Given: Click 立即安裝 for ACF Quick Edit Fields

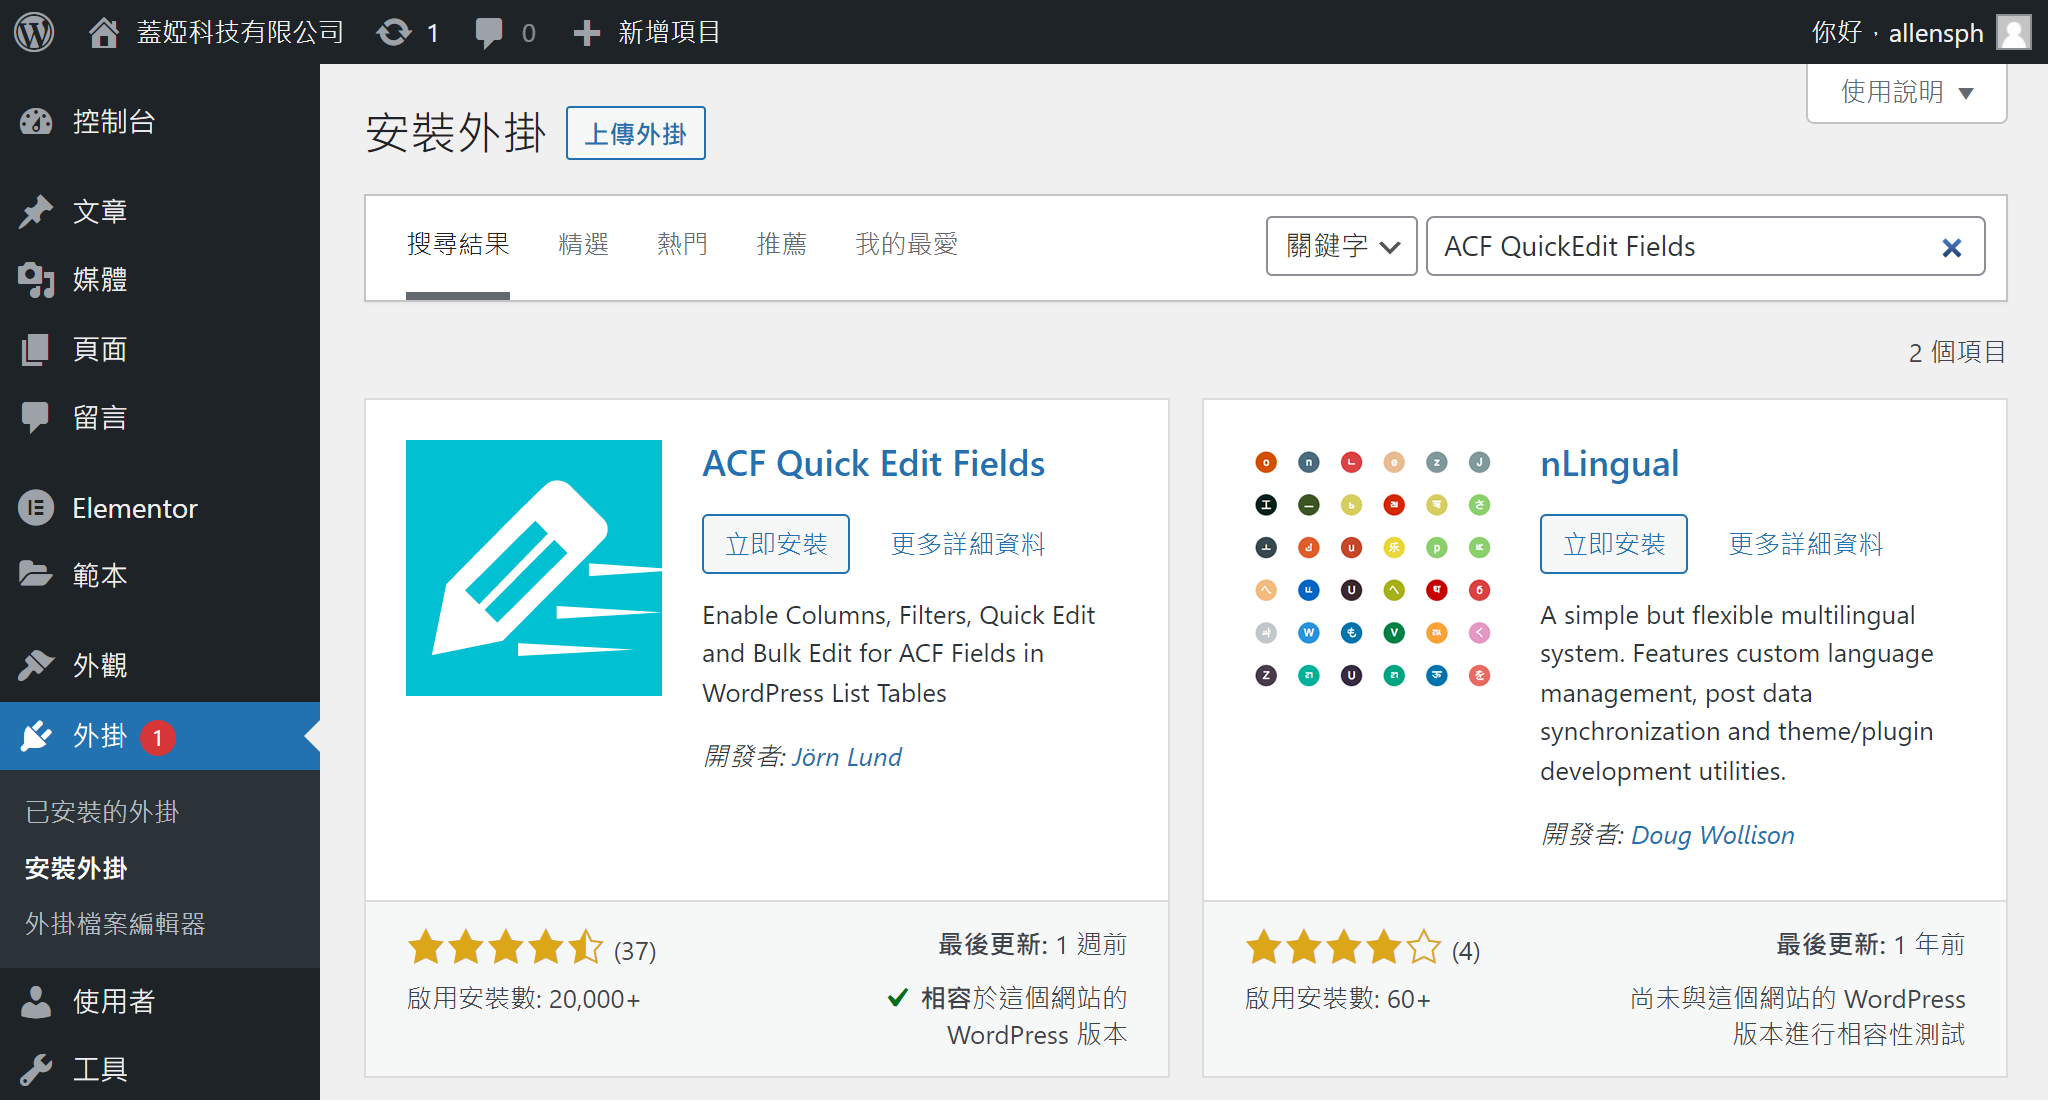Looking at the screenshot, I should pos(776,544).
